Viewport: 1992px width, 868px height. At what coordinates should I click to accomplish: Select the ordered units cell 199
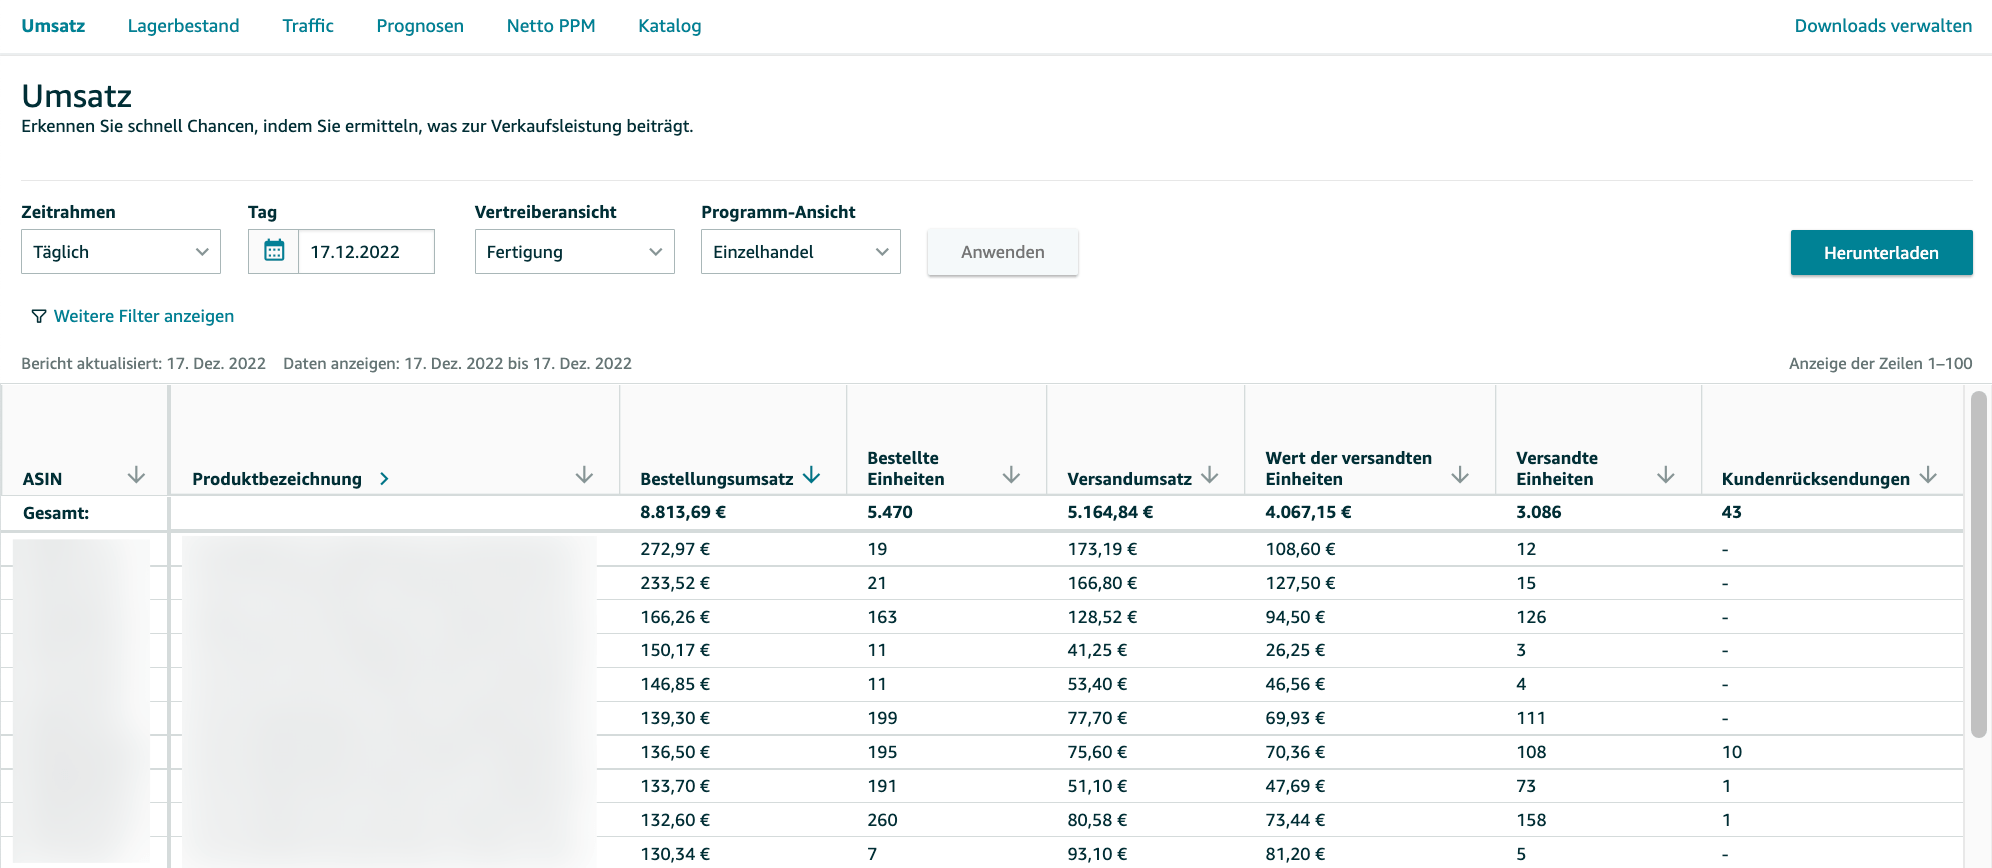(x=882, y=718)
